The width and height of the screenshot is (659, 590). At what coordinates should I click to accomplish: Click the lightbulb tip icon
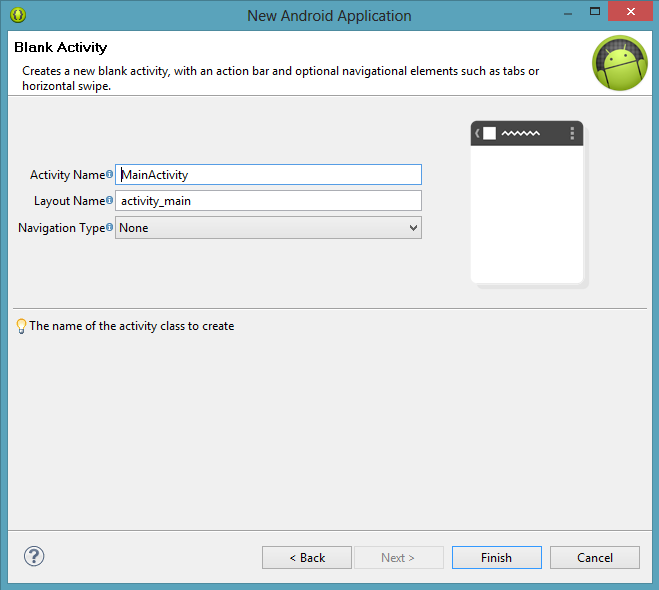(x=21, y=326)
